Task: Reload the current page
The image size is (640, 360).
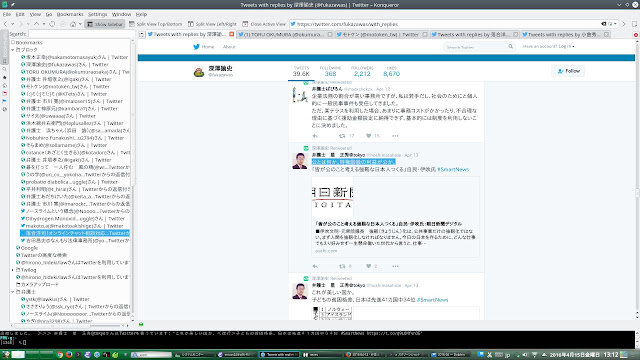Action: click(x=52, y=24)
